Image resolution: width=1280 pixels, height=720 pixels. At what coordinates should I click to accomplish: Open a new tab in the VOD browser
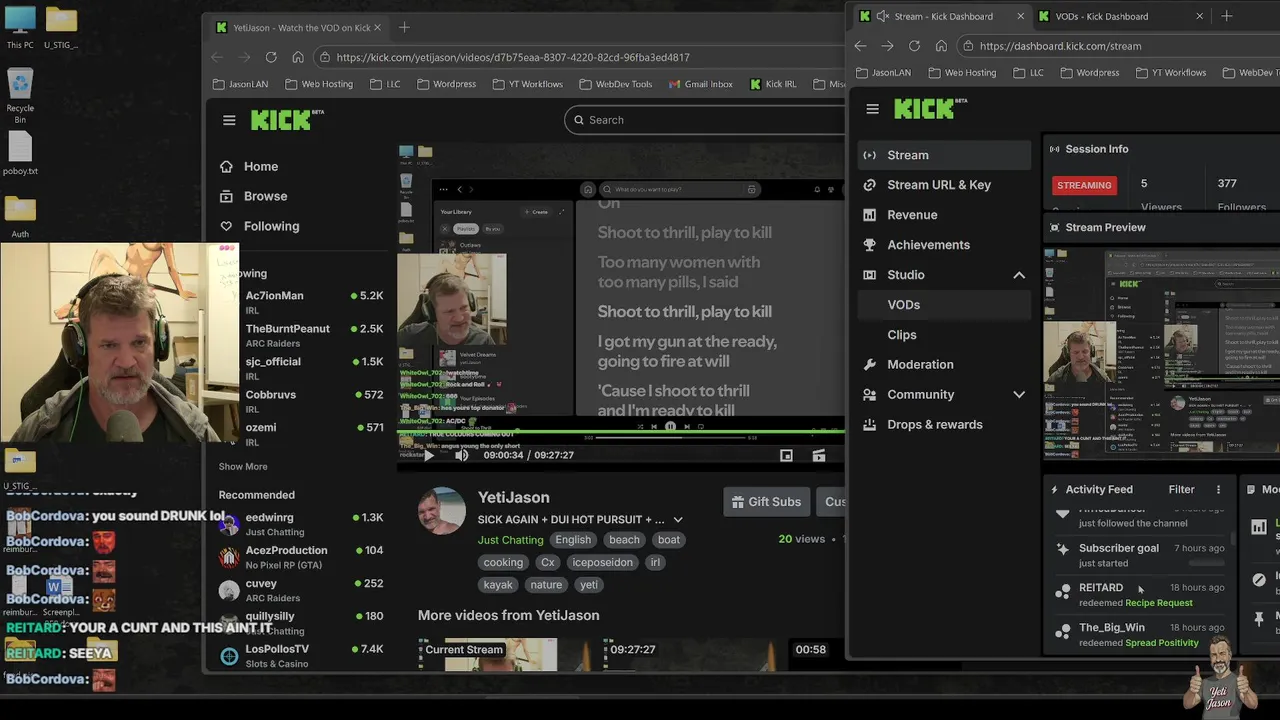pos(404,27)
